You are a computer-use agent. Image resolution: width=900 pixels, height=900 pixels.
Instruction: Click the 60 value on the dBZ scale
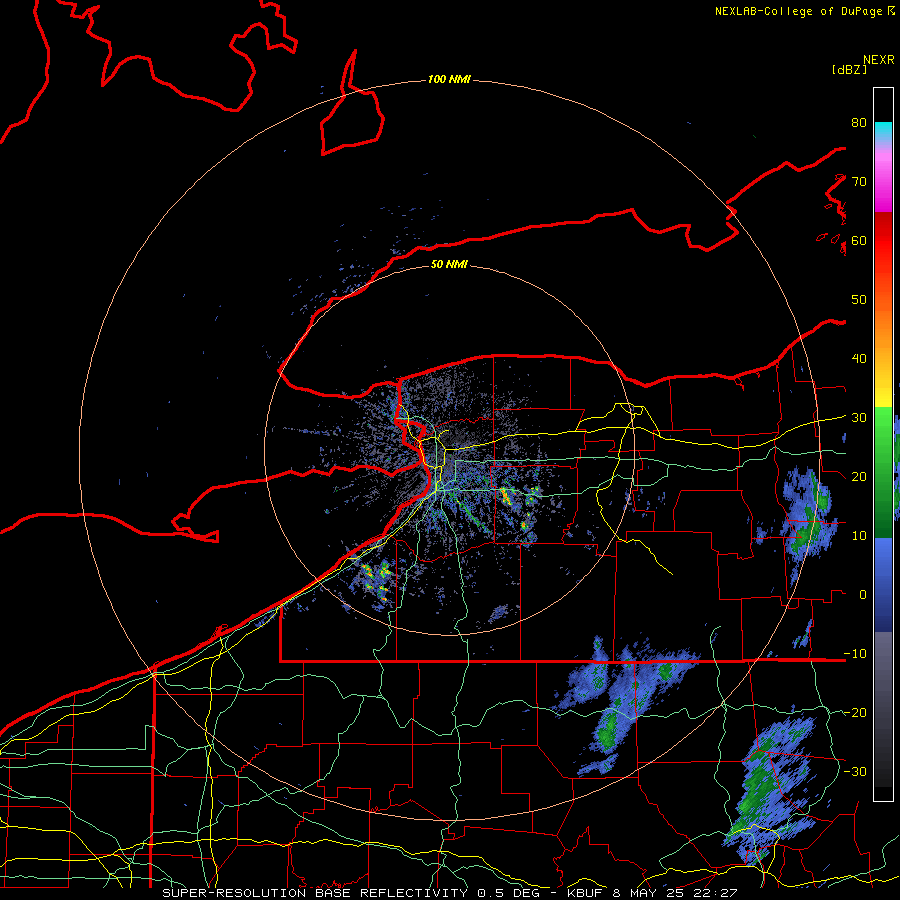click(859, 240)
